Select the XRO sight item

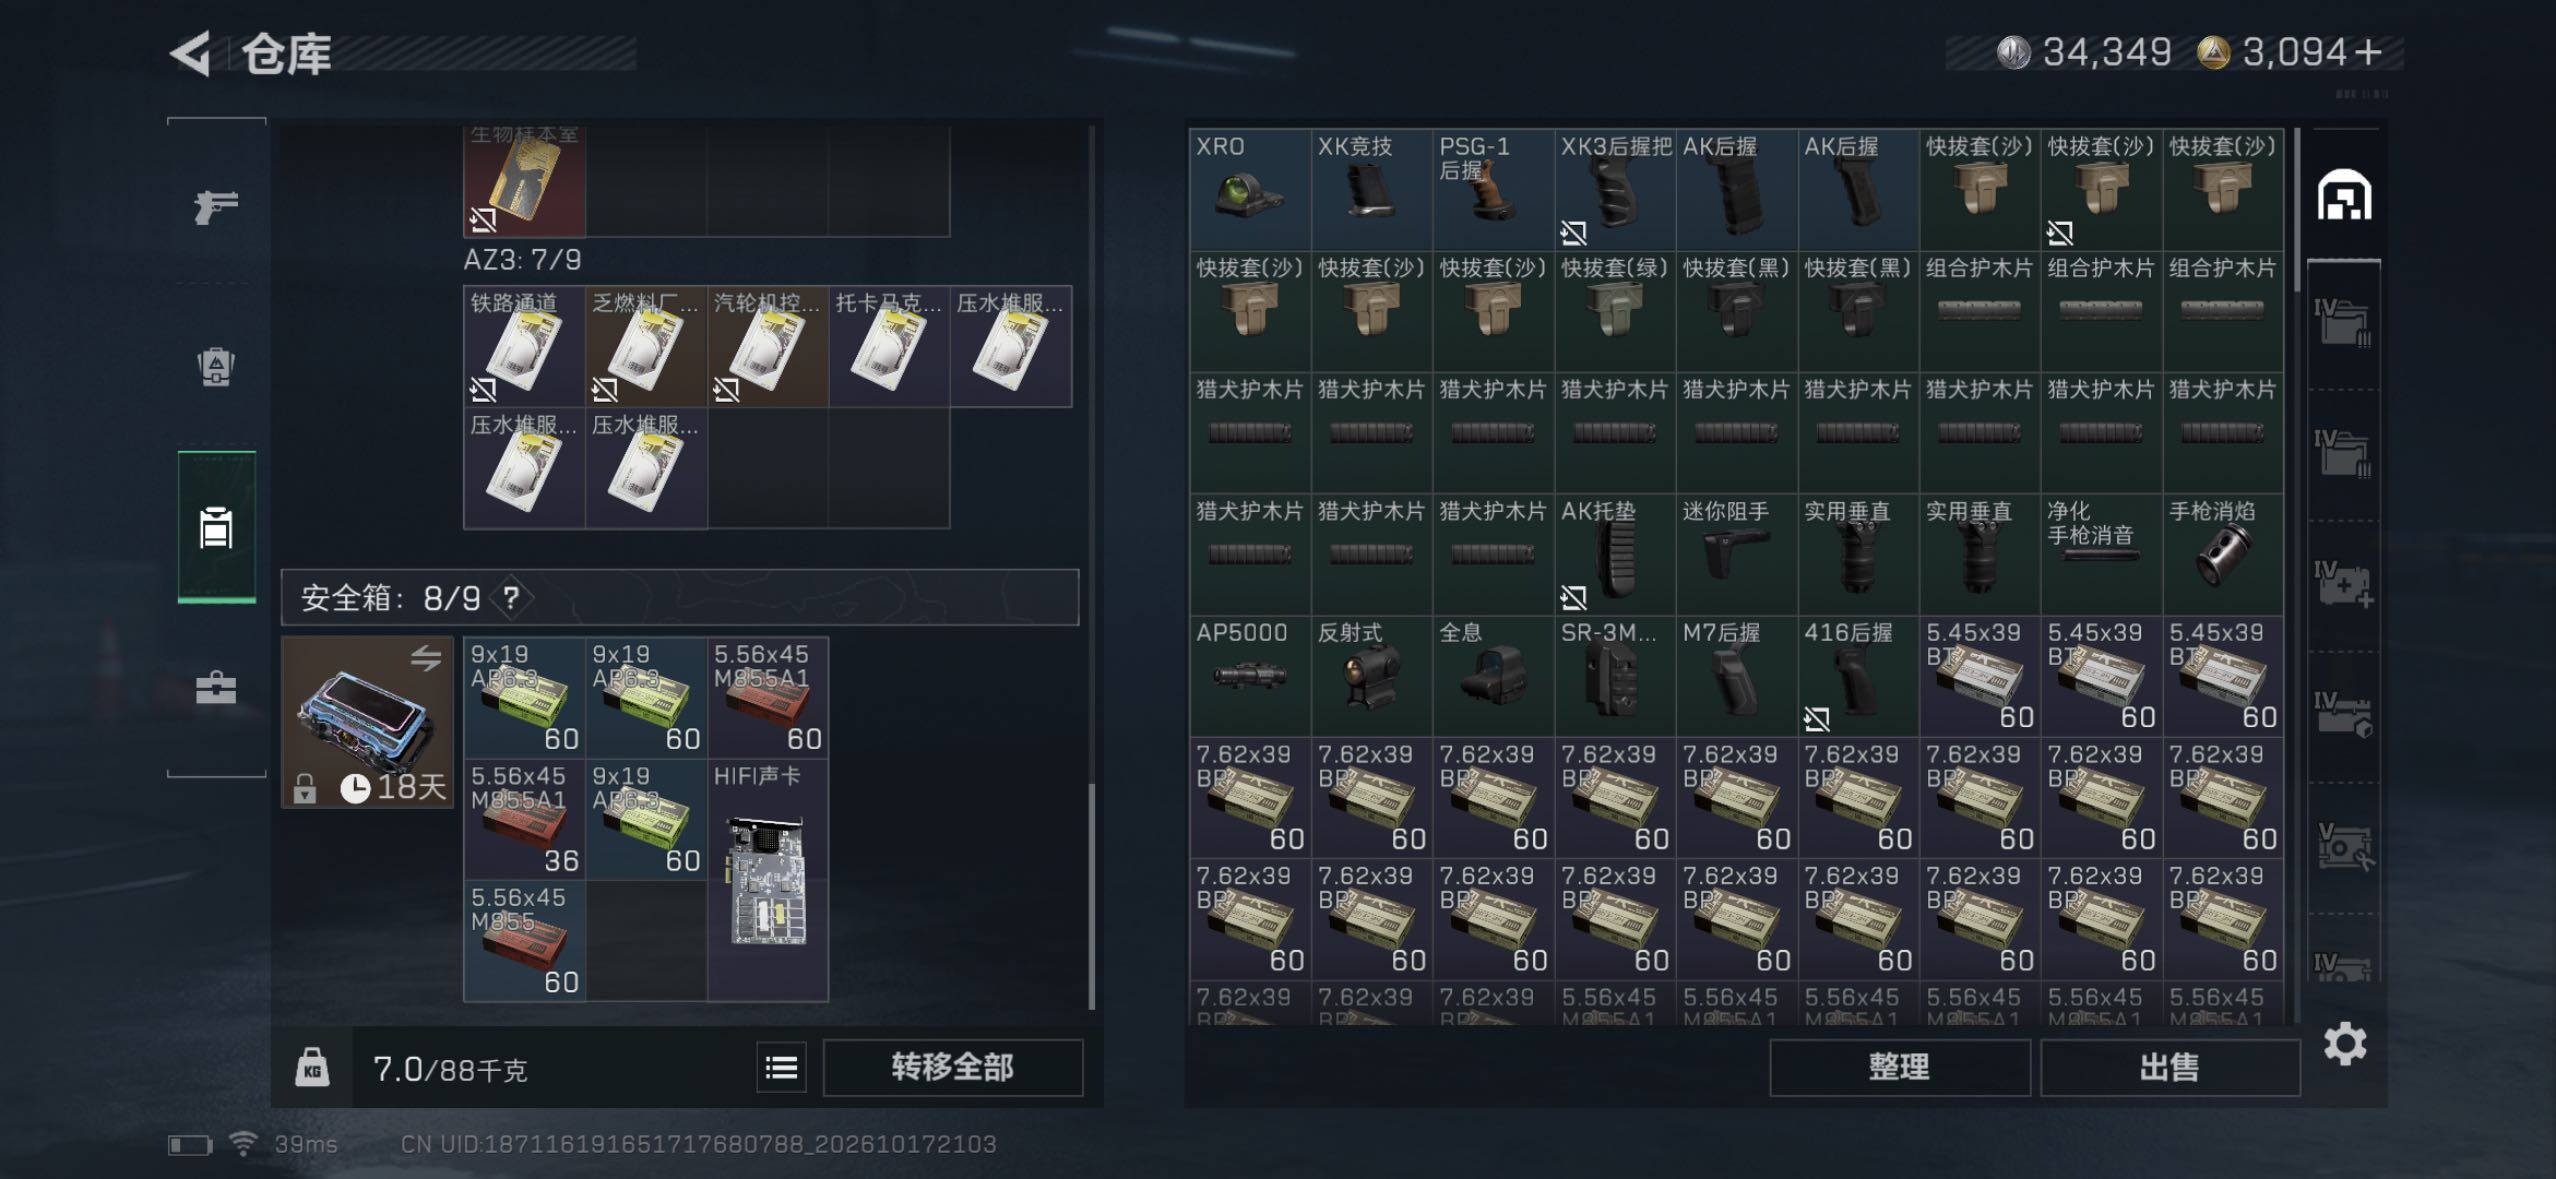pyautogui.click(x=1250, y=189)
